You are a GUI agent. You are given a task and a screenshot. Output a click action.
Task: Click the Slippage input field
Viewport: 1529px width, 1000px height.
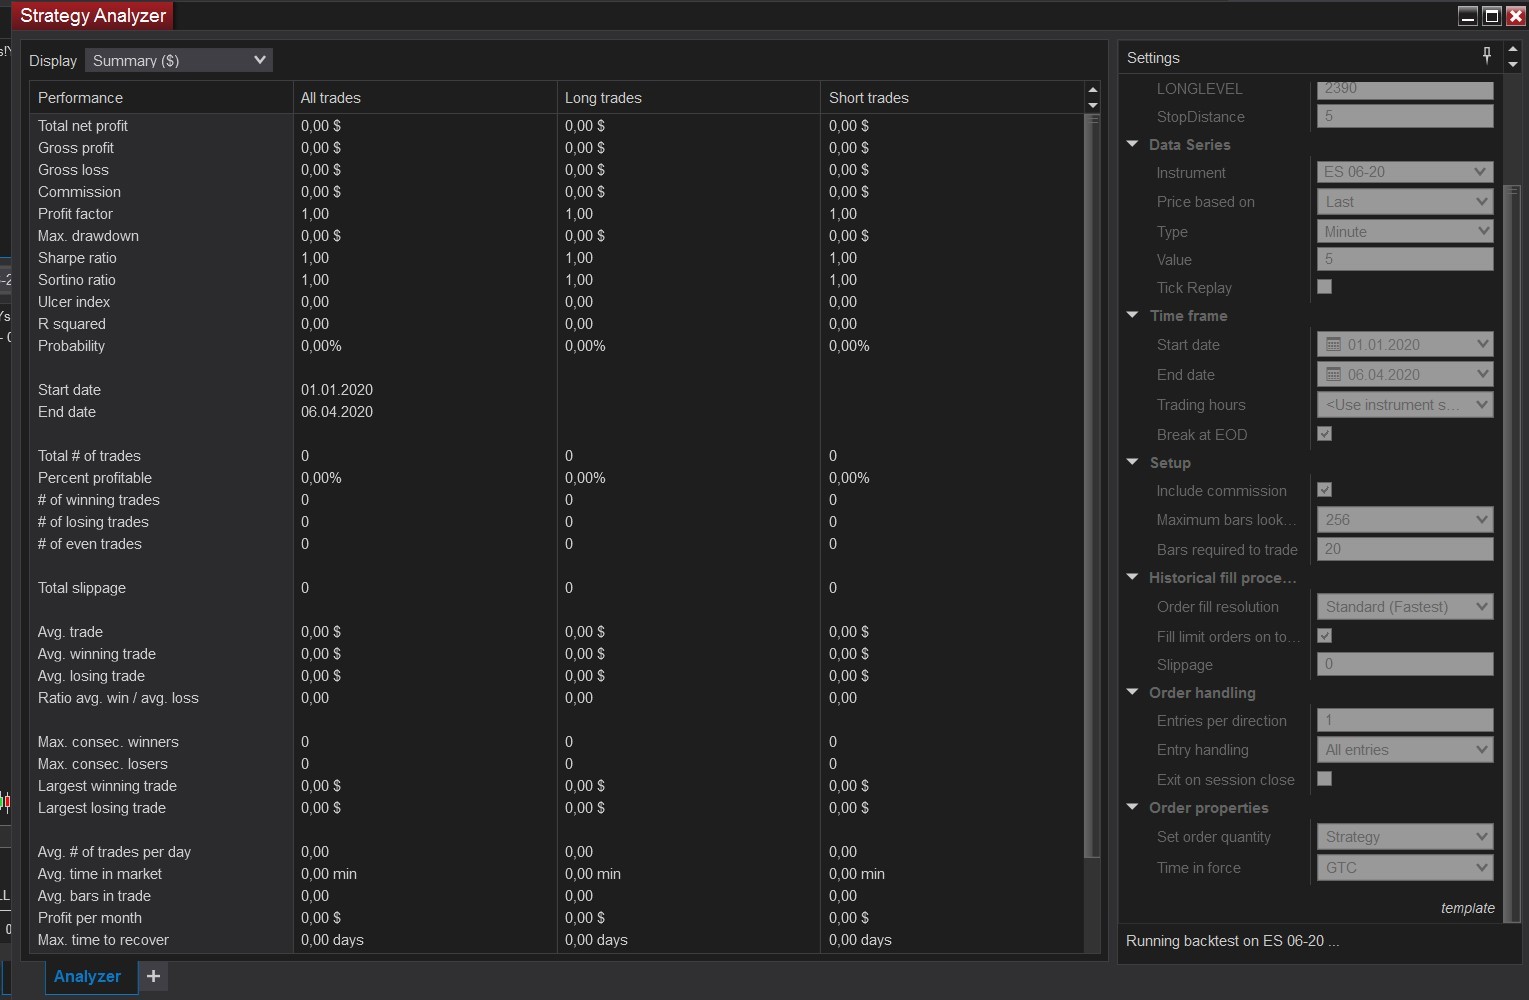(x=1404, y=664)
